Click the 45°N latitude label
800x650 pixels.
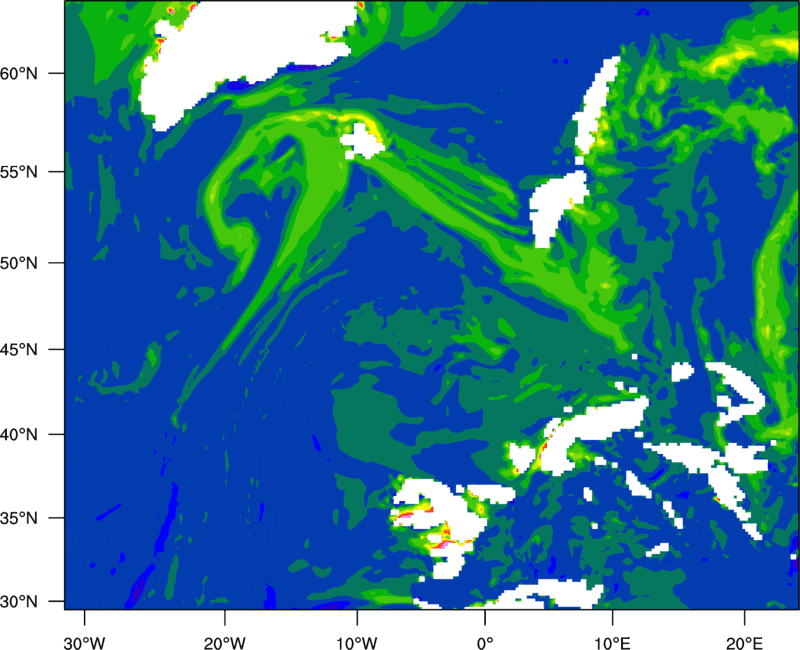coord(19,349)
